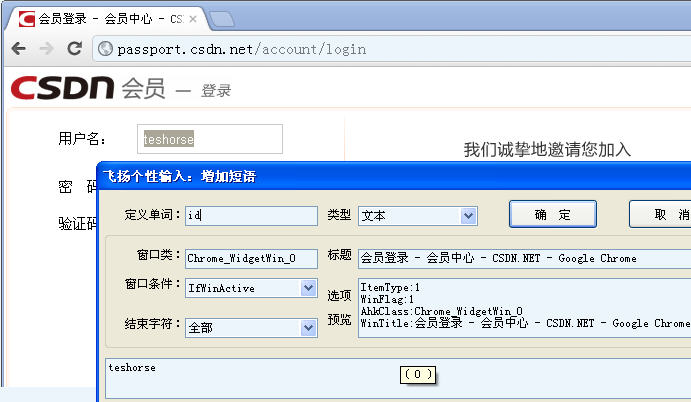Click the 登录 heading text
The height and width of the screenshot is (402, 691).
(216, 91)
